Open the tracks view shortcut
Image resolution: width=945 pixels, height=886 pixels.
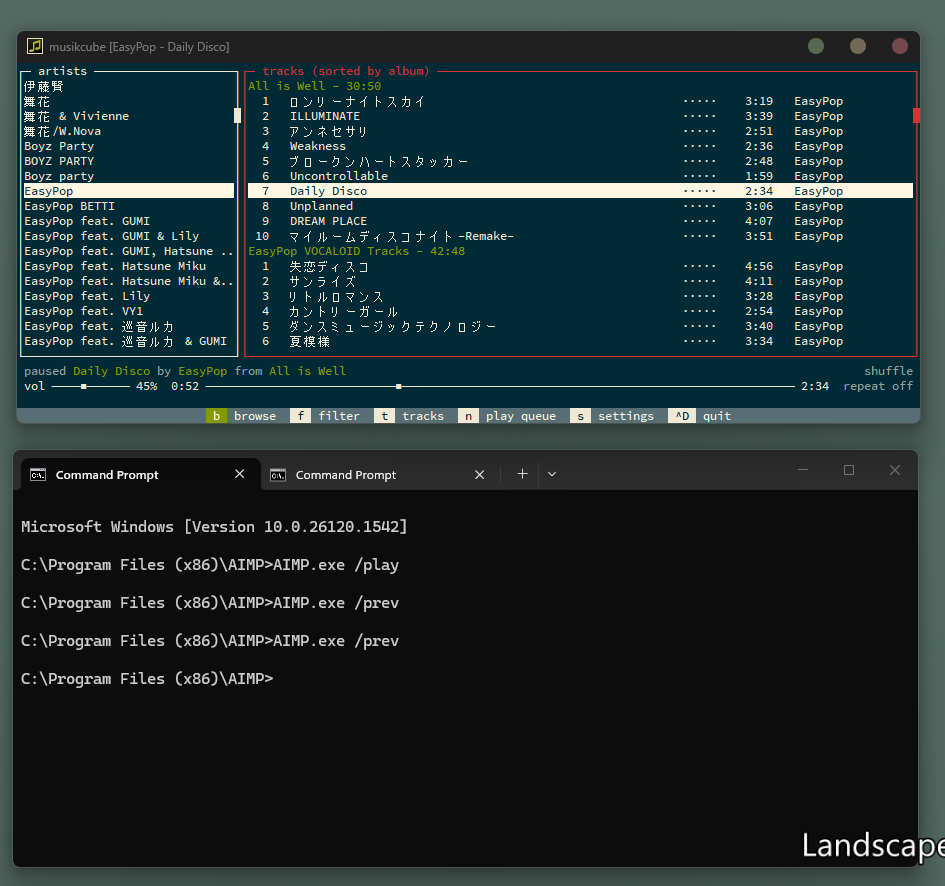click(409, 416)
